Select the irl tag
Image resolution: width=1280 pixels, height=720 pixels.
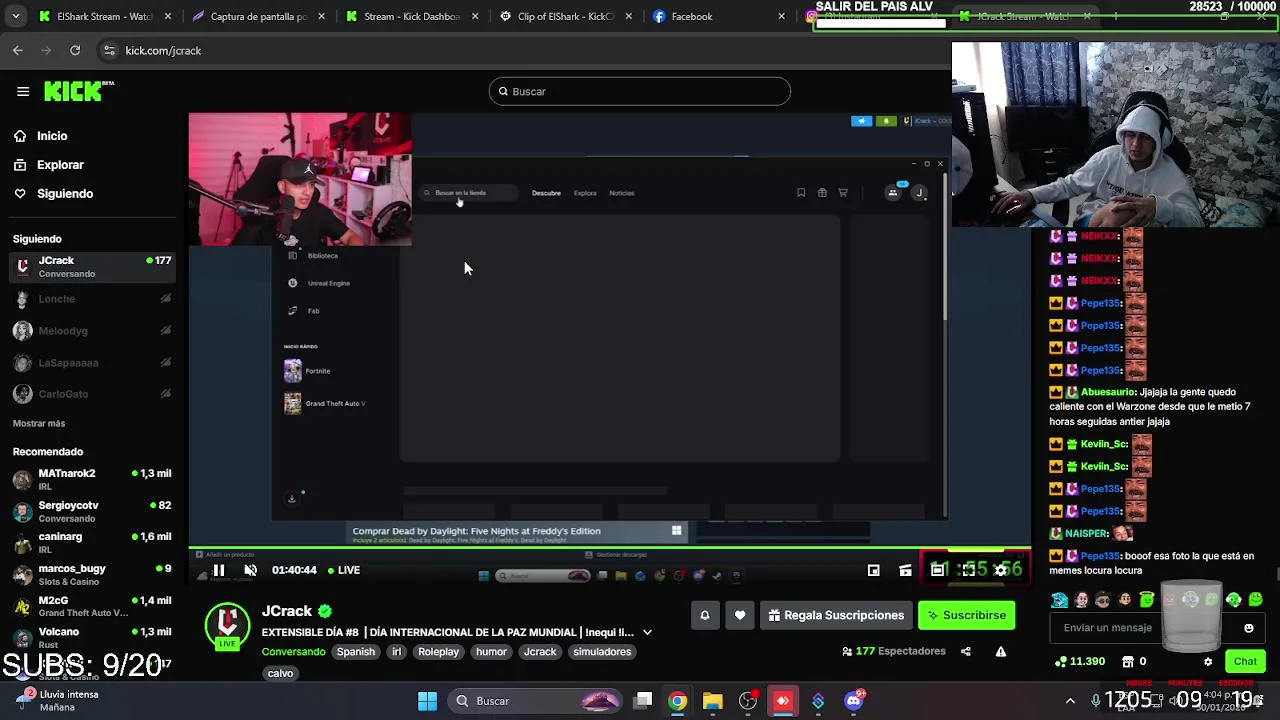point(396,652)
